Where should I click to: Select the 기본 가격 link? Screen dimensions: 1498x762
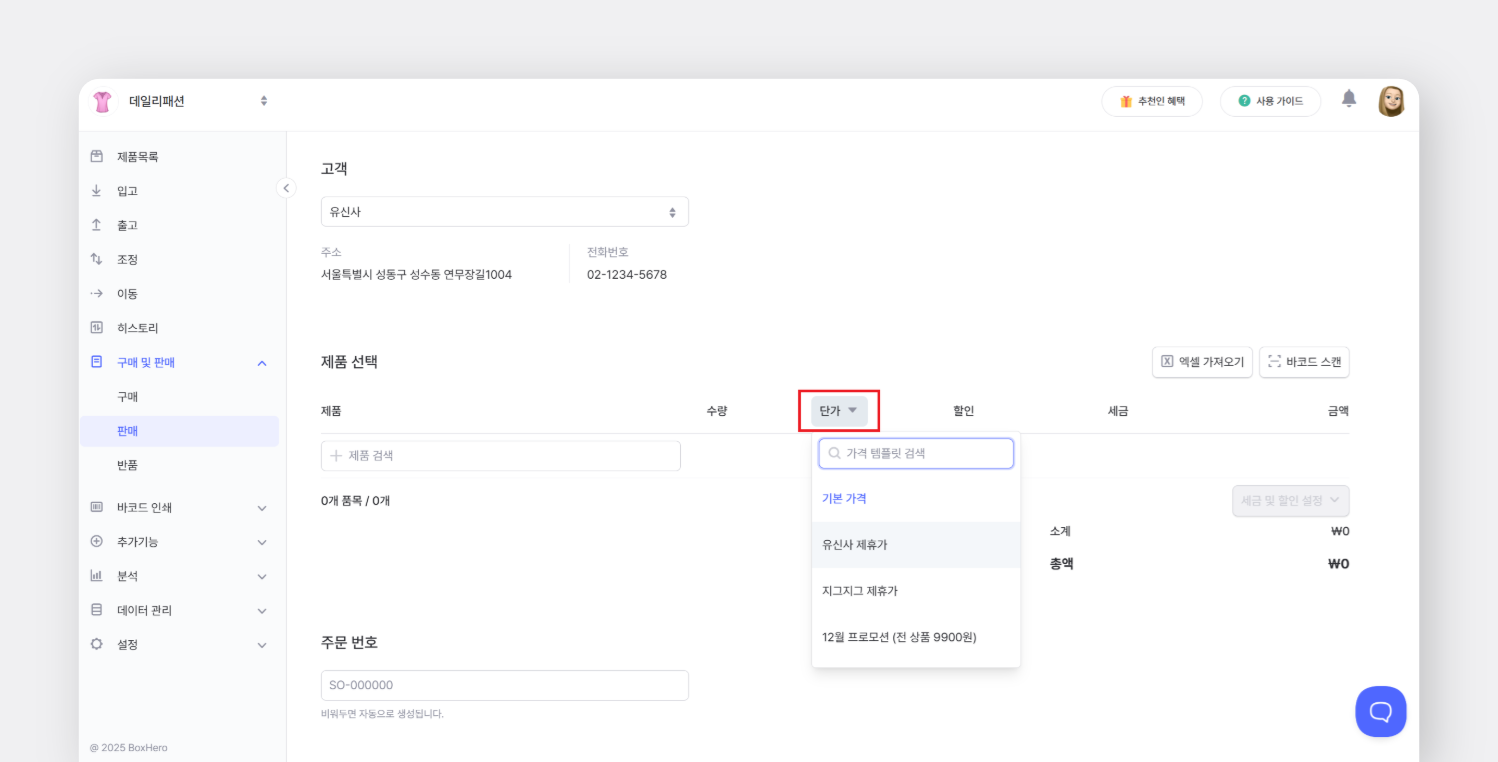[845, 497]
